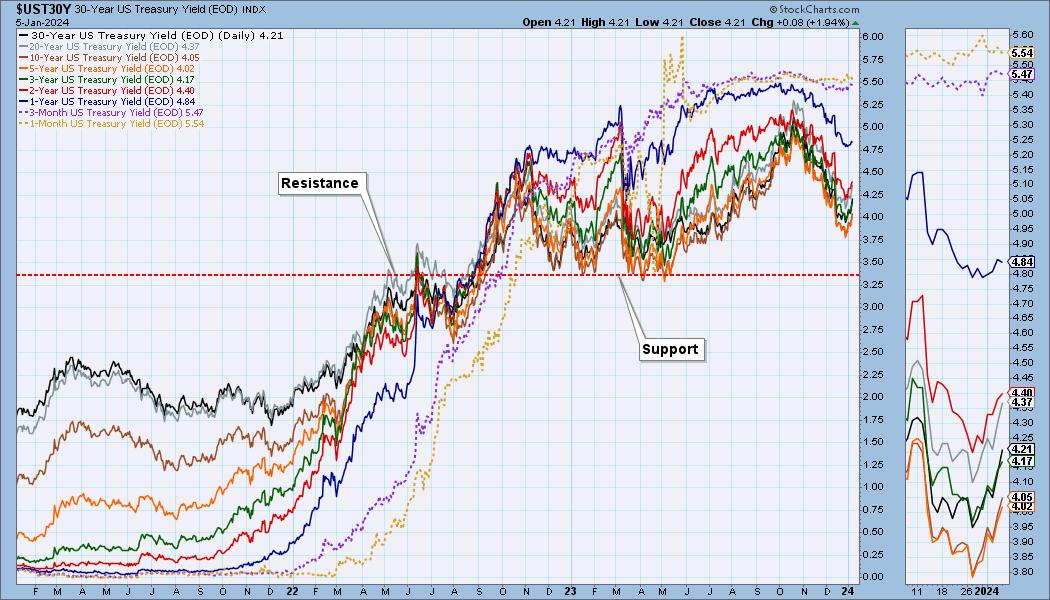
Task: Click the Resistance annotation label
Action: [x=320, y=183]
